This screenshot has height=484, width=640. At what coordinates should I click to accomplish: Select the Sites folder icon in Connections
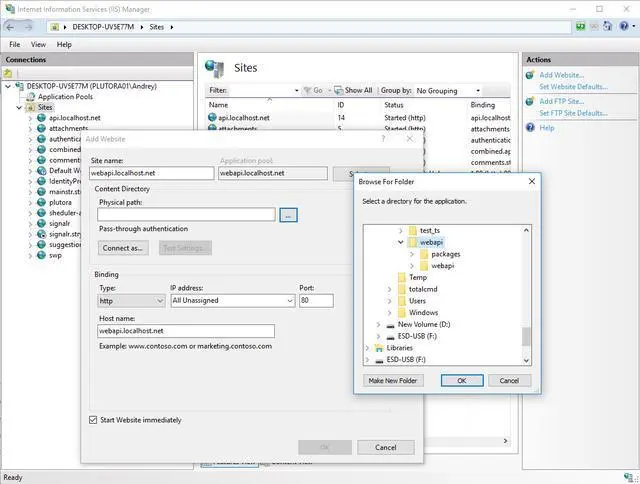(29, 108)
